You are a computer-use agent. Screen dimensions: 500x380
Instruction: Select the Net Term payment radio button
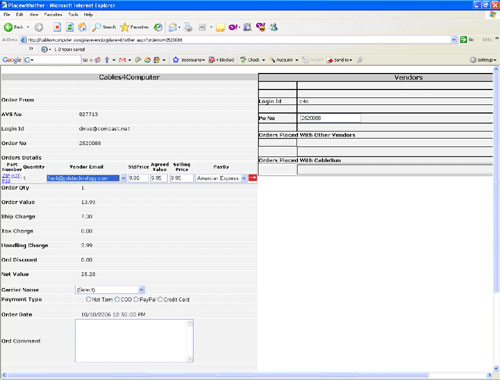click(x=88, y=299)
